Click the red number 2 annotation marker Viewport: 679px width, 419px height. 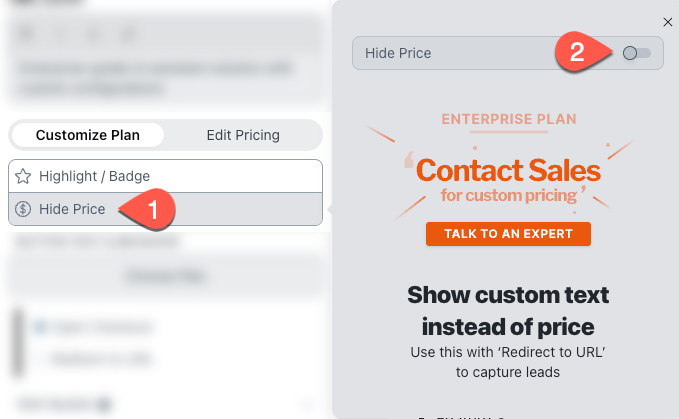point(576,53)
